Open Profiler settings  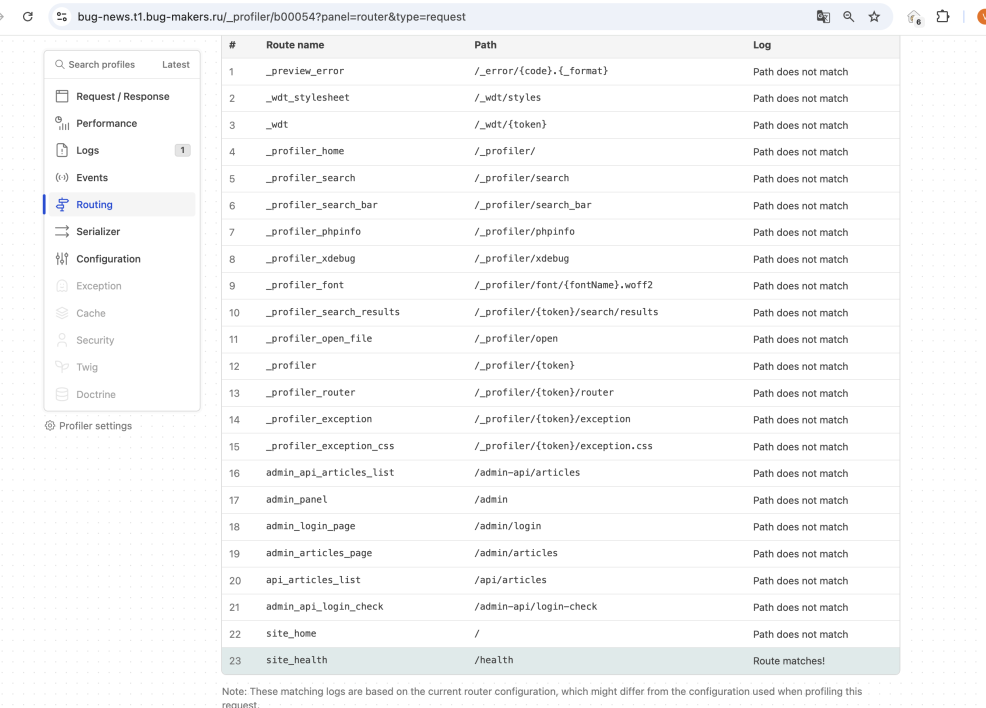(x=89, y=426)
